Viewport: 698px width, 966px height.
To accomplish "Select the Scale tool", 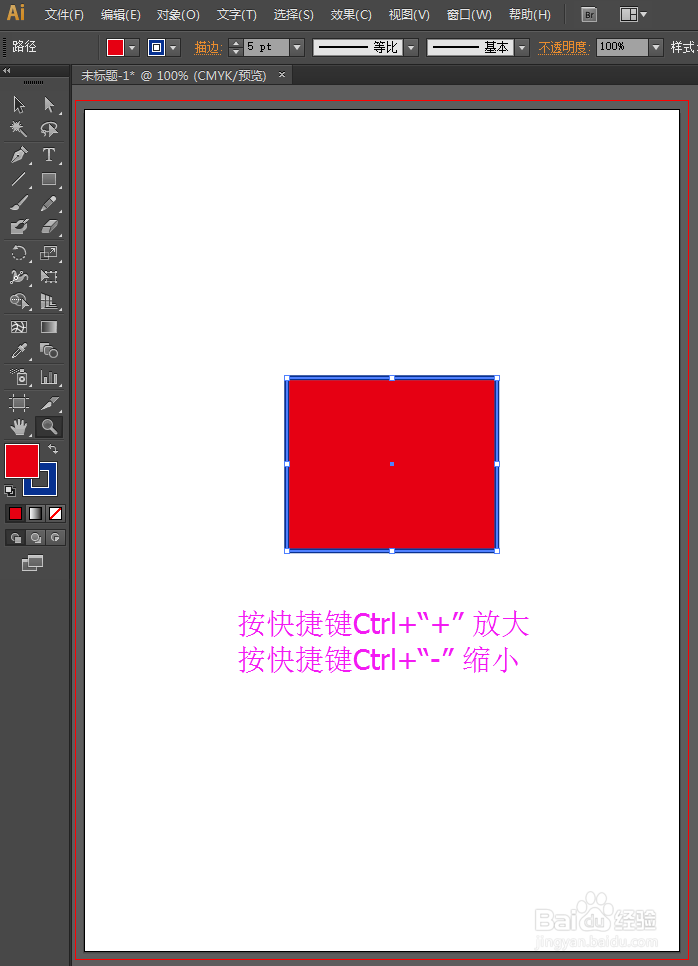I will coord(49,253).
